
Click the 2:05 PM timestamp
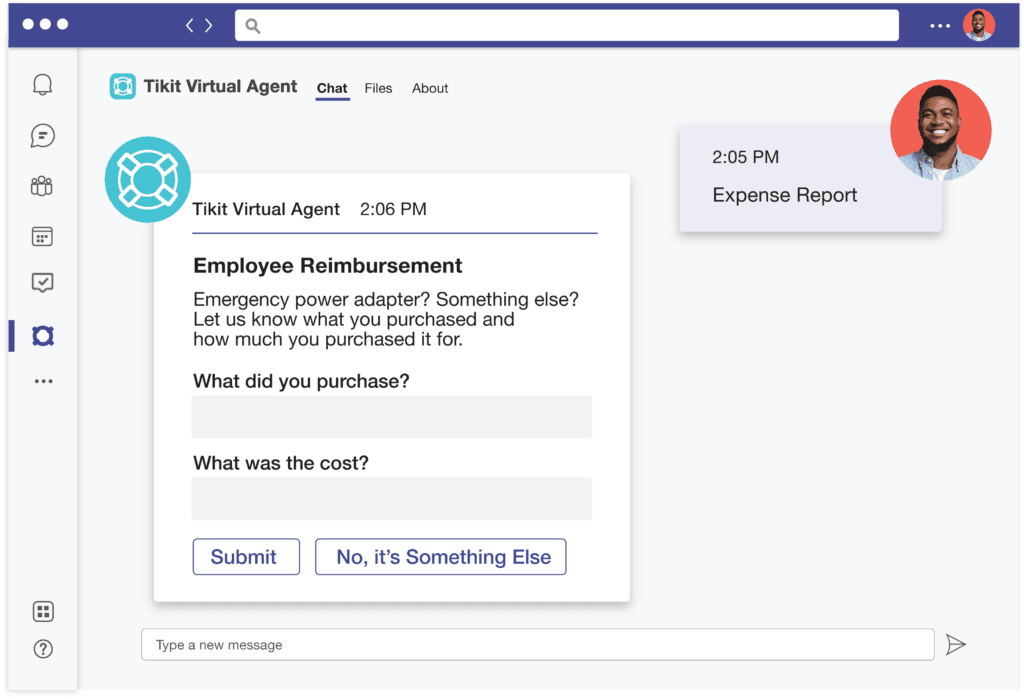click(745, 157)
